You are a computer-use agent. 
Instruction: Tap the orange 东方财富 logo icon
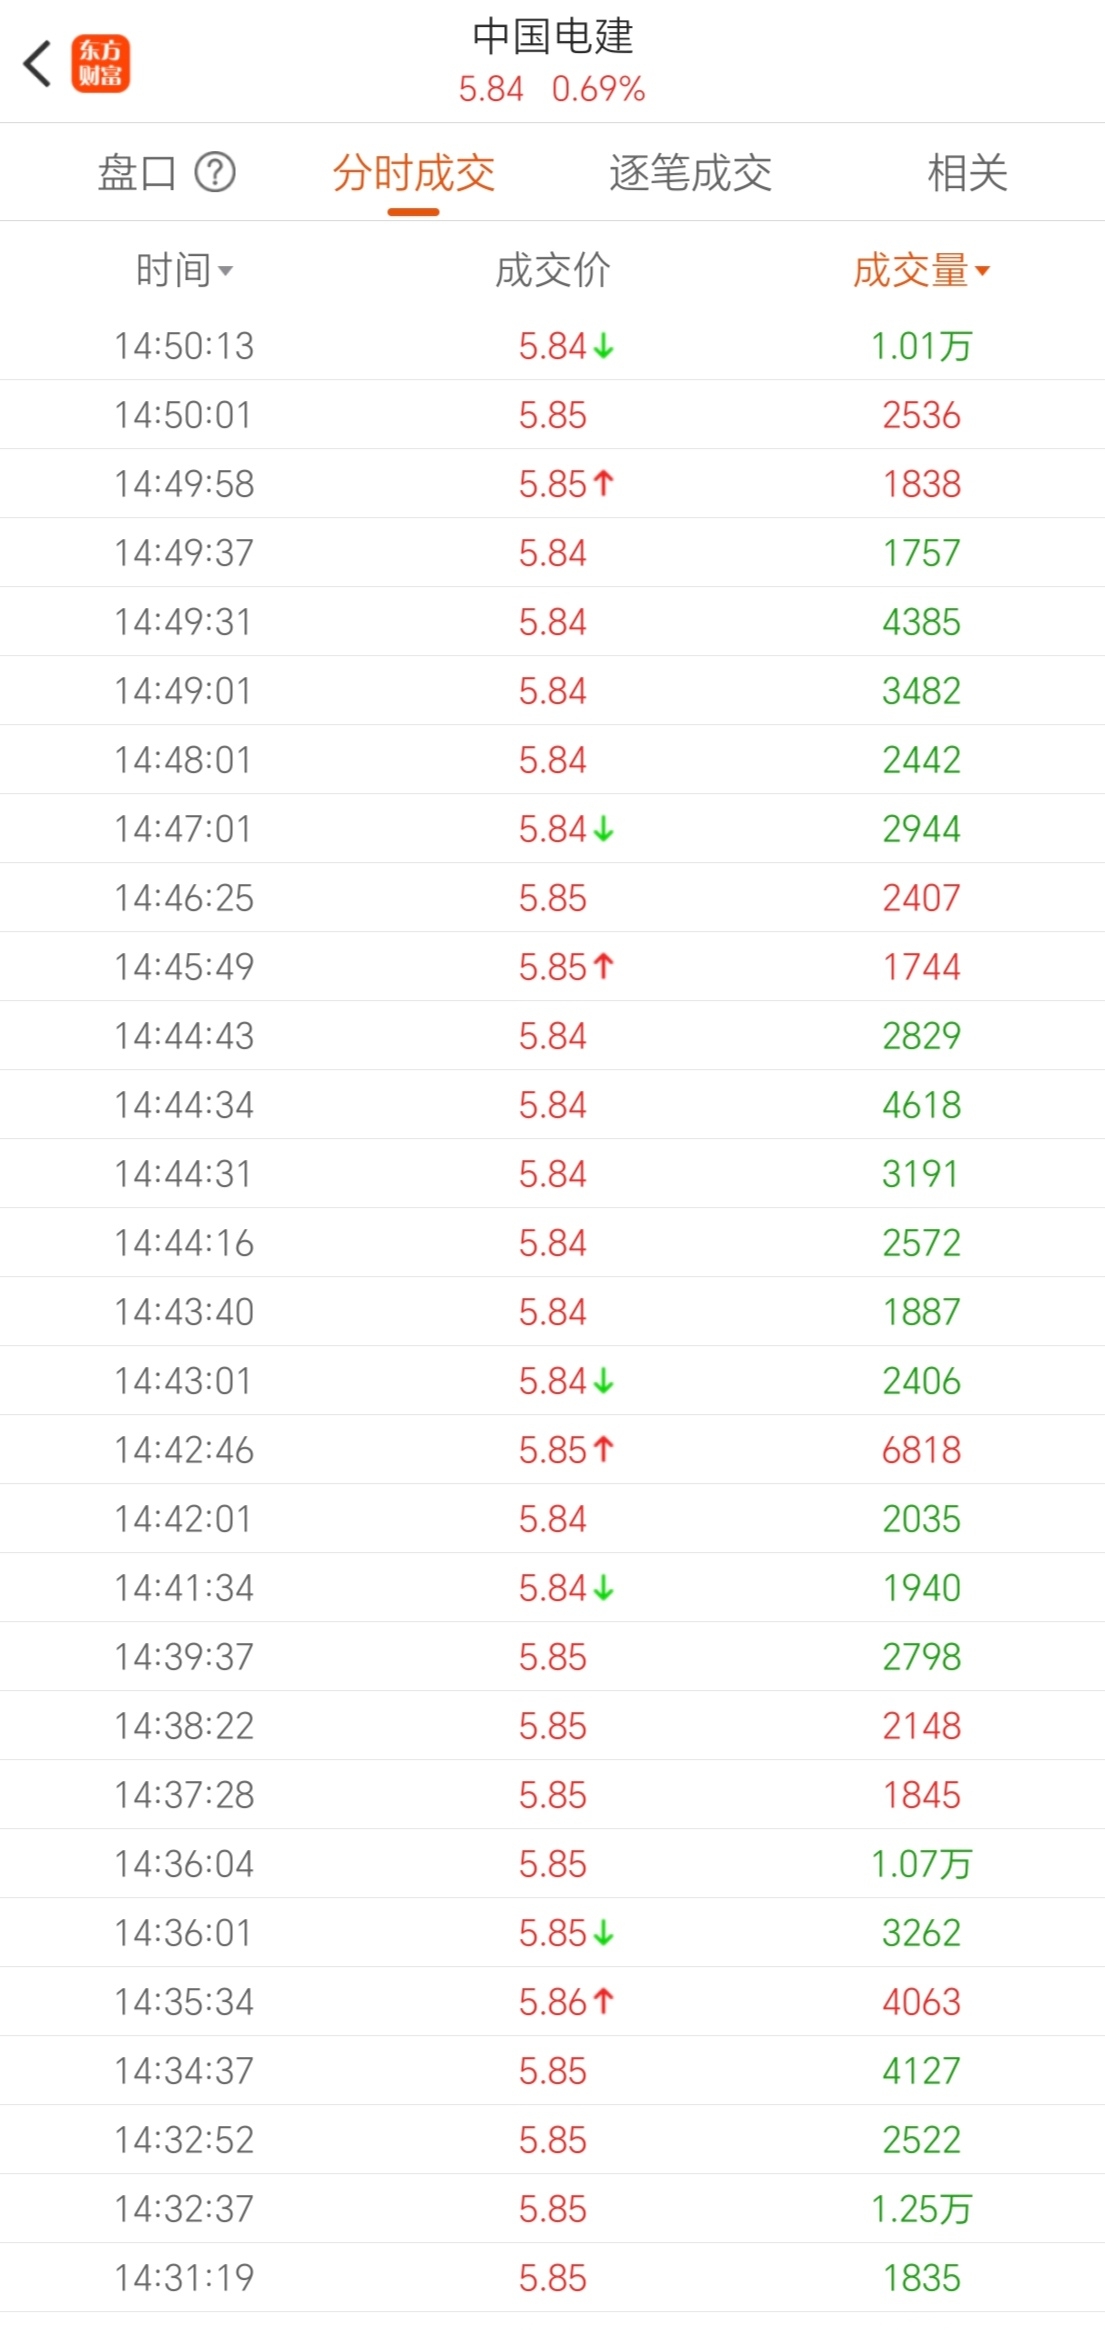pyautogui.click(x=100, y=64)
